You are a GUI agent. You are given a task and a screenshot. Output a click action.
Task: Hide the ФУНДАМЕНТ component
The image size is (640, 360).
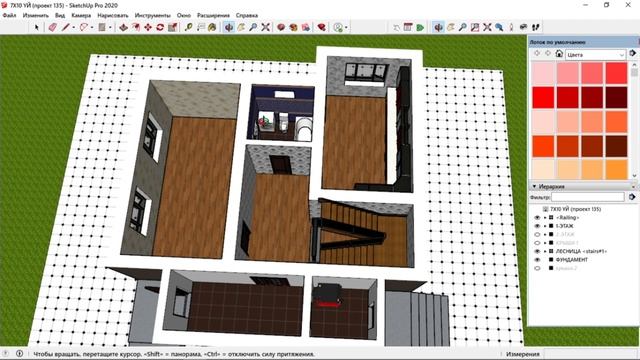537,260
